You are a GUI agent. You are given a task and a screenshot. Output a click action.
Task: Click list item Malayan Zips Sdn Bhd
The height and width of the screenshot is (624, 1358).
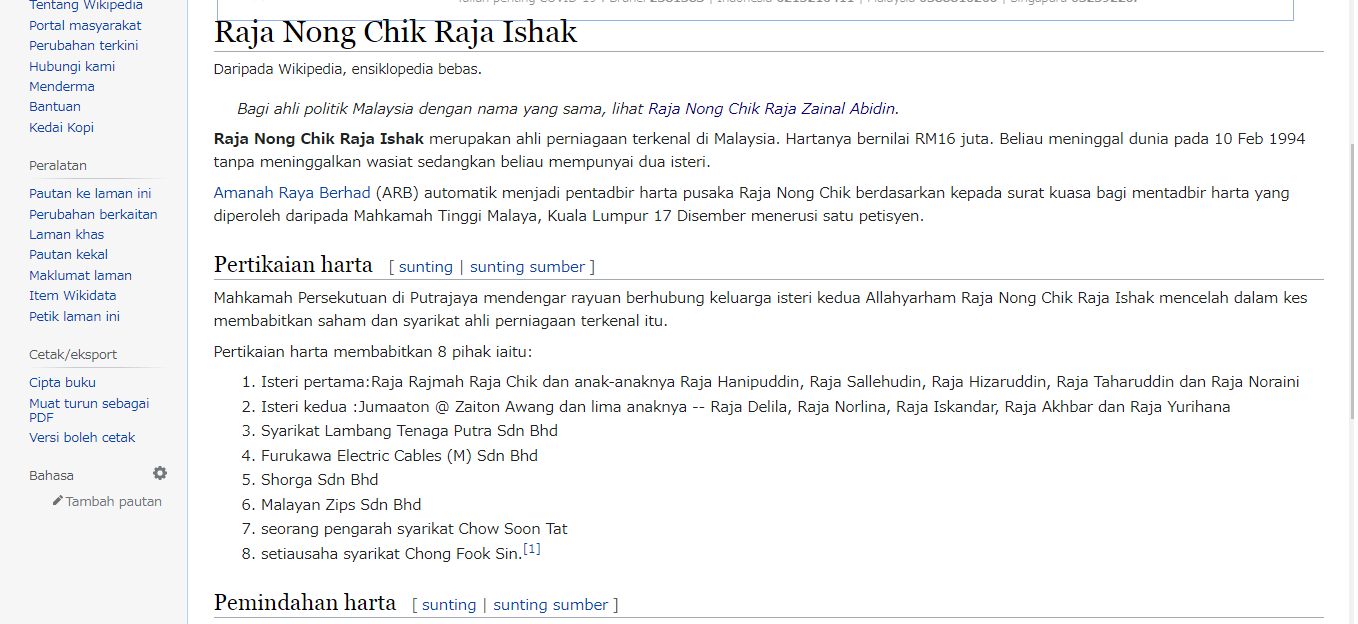click(x=341, y=504)
